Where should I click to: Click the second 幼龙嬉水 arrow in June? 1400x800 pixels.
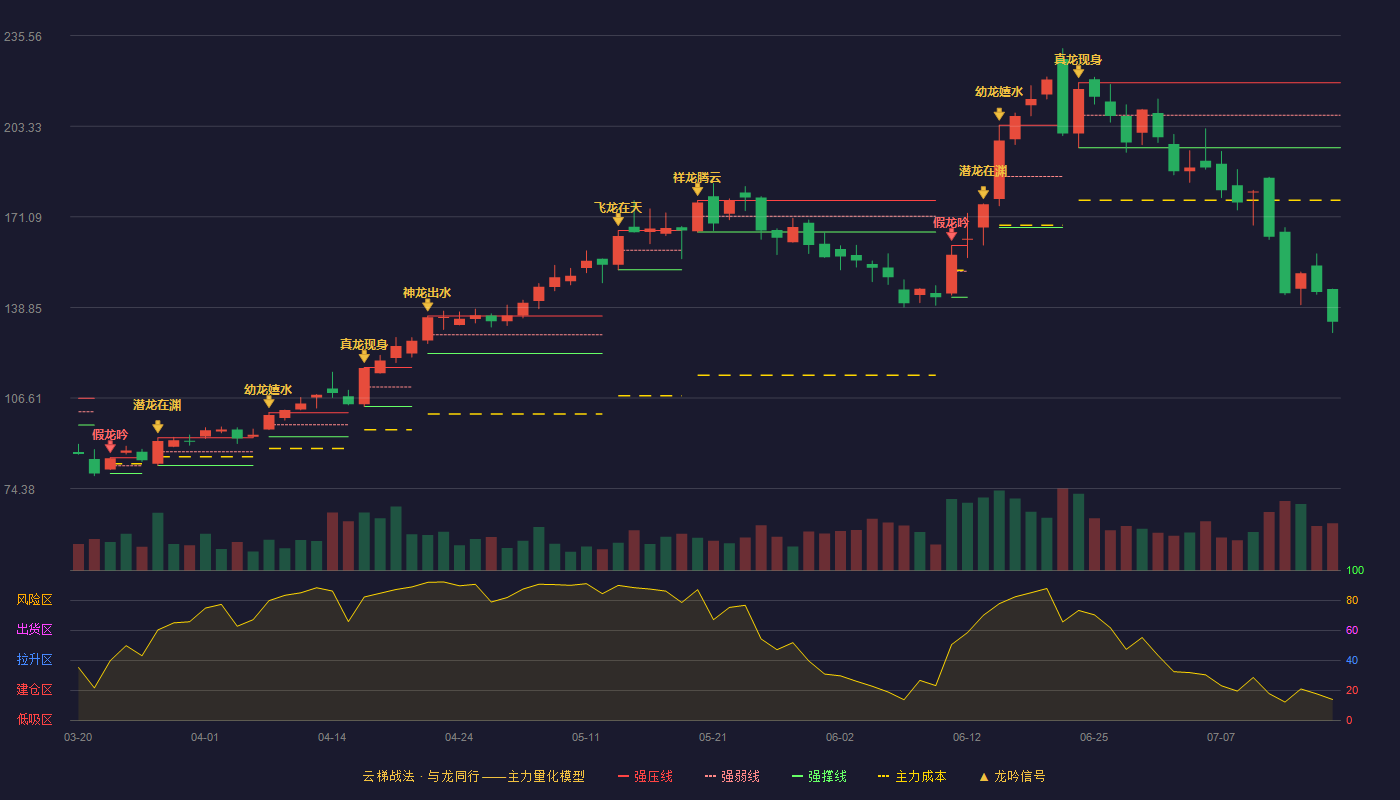[x=999, y=114]
